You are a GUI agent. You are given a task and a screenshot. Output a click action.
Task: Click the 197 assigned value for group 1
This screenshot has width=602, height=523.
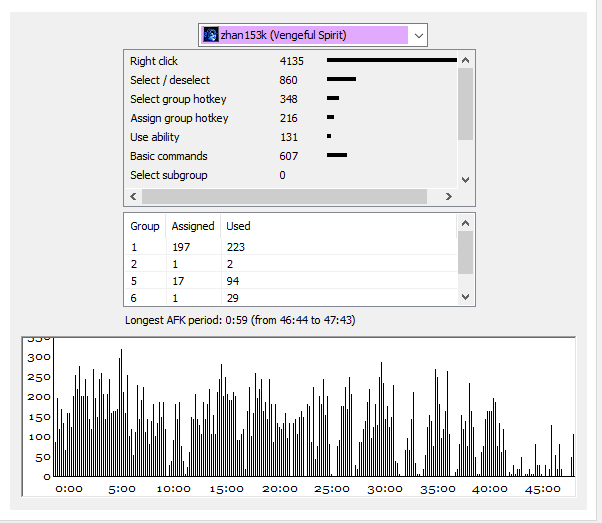pos(181,247)
